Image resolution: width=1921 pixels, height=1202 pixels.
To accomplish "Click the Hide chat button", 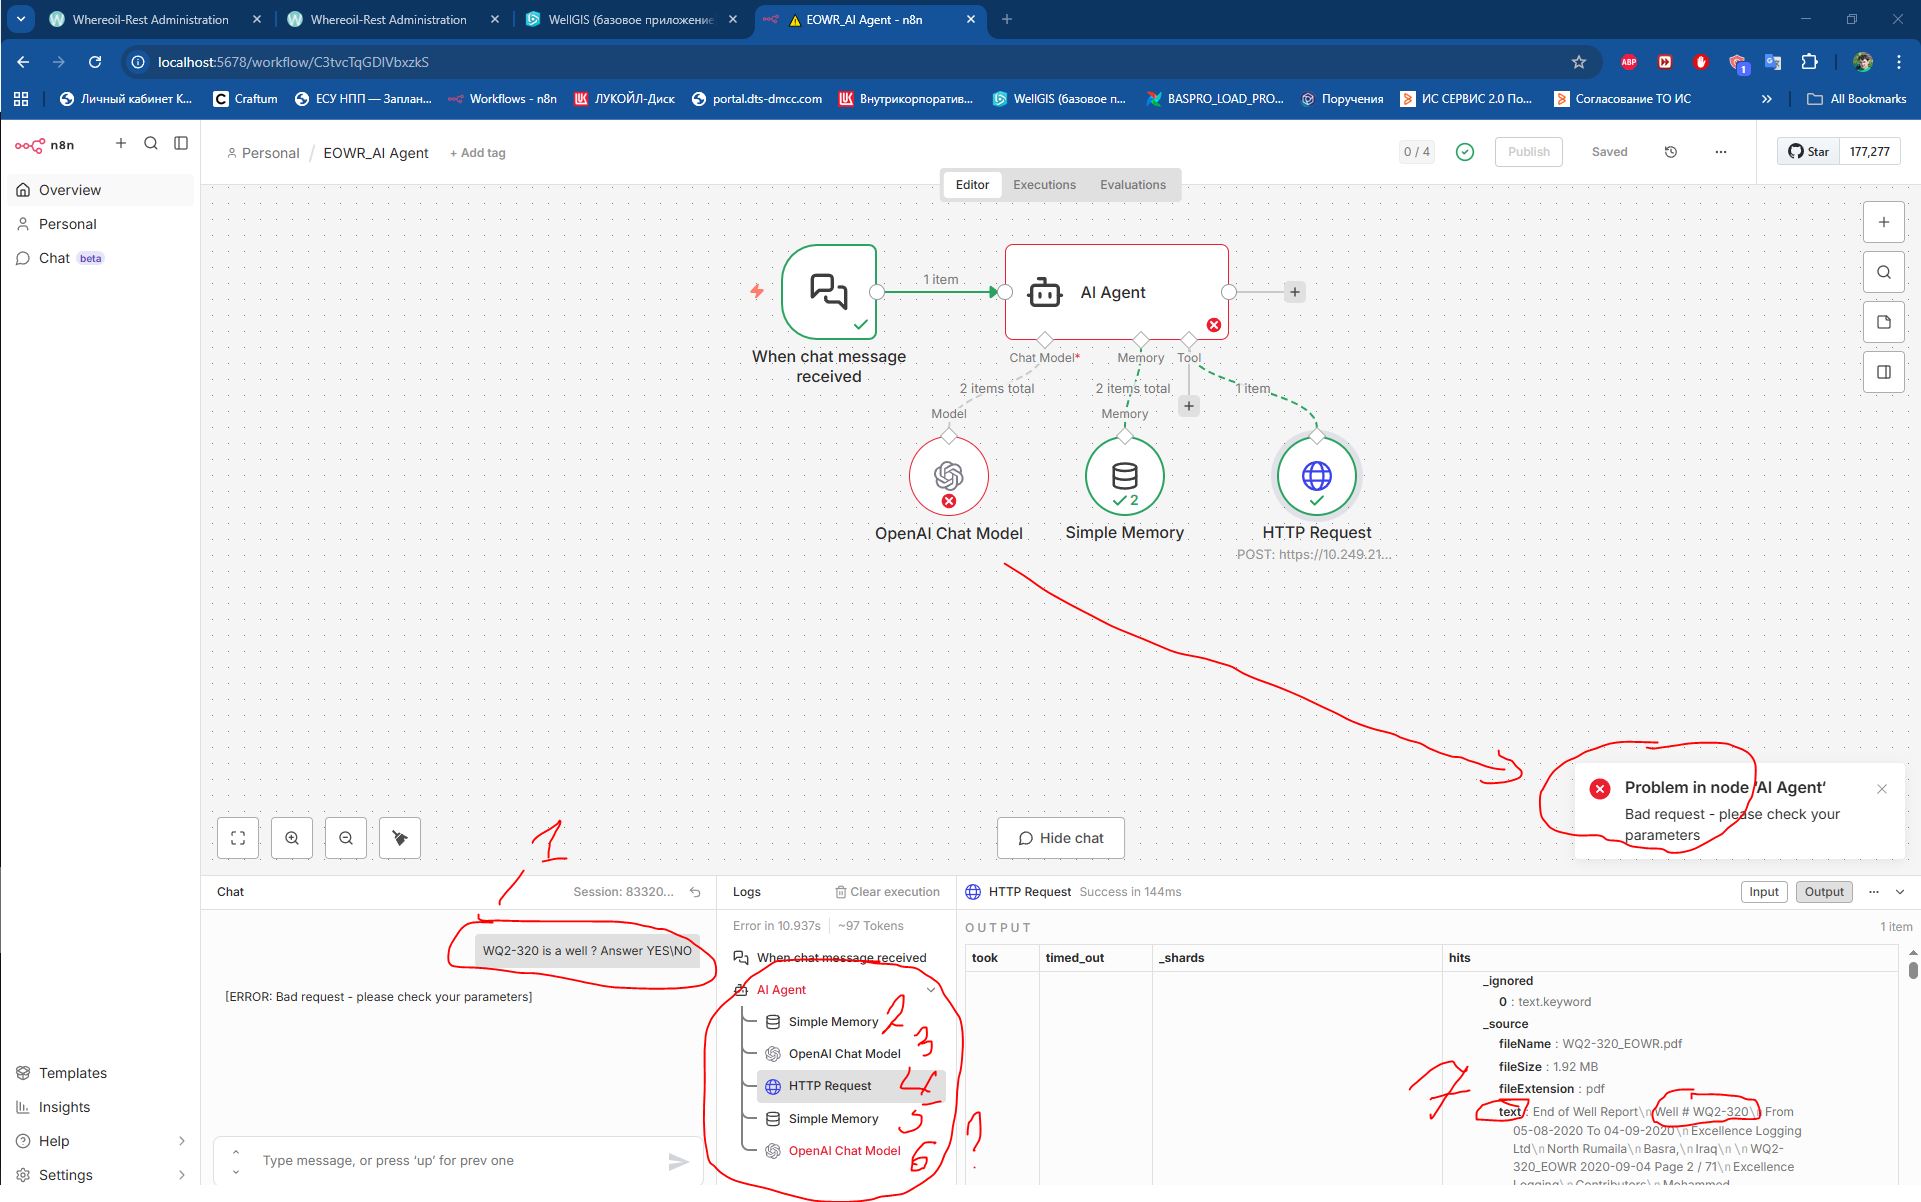I will 1060,838.
